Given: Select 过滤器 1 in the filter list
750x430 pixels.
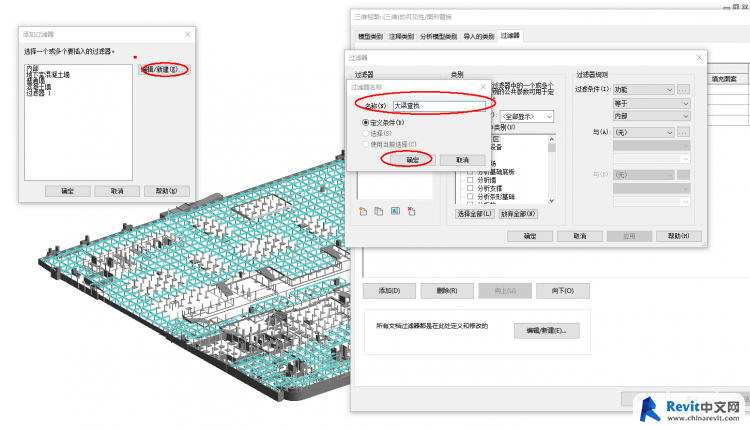Looking at the screenshot, I should click(39, 93).
